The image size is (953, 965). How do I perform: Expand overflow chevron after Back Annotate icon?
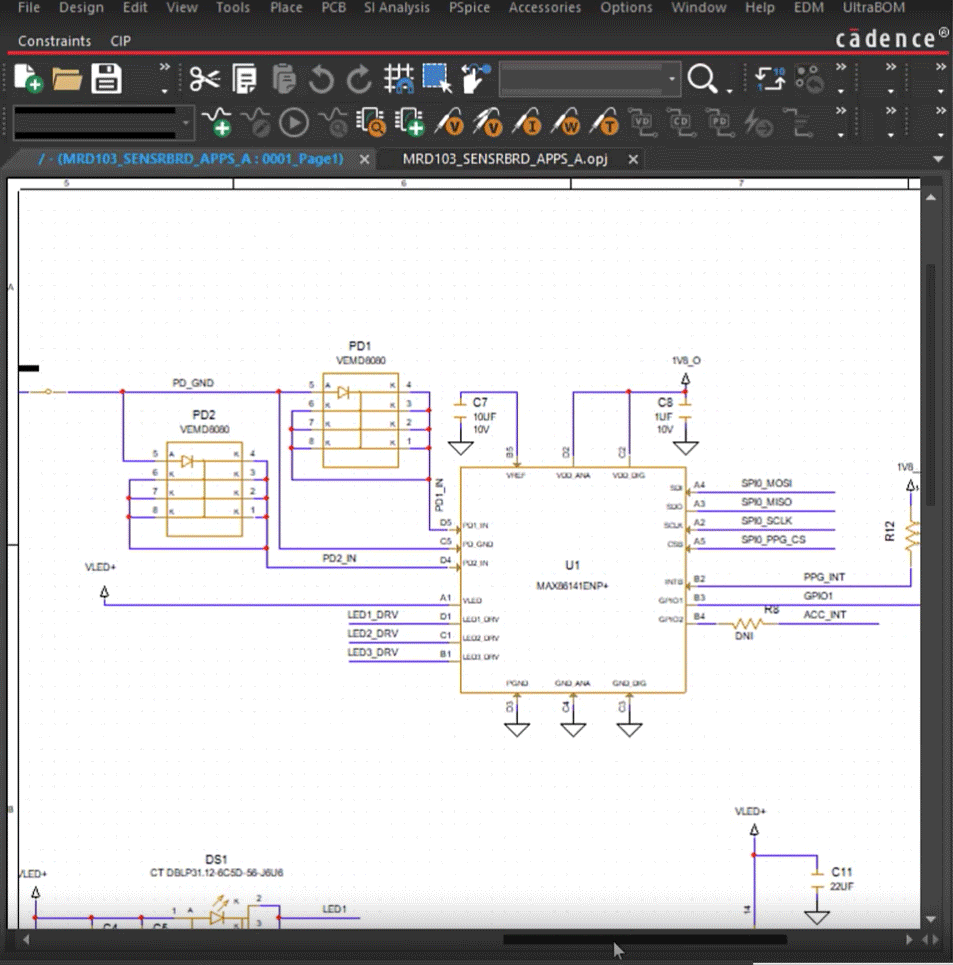coord(841,66)
